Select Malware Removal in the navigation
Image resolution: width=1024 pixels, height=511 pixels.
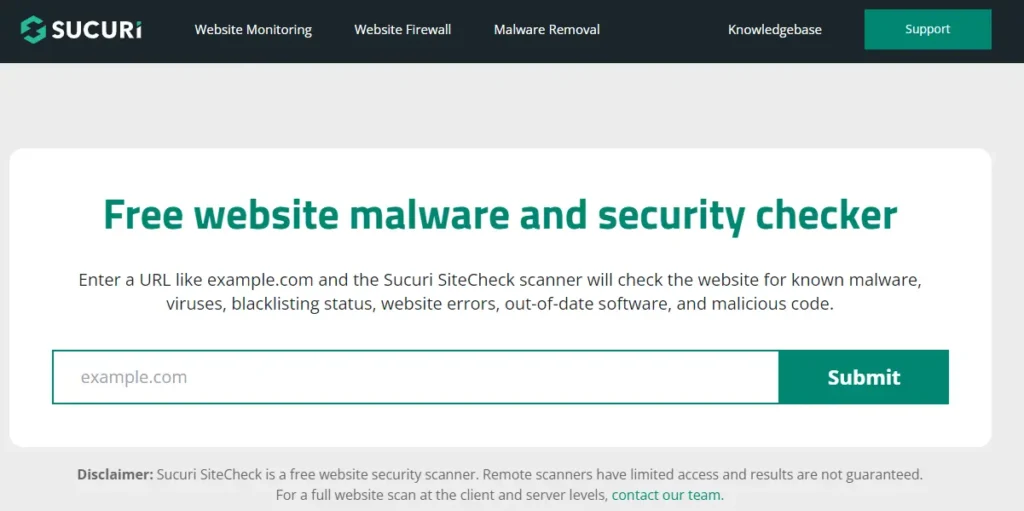[x=547, y=30]
